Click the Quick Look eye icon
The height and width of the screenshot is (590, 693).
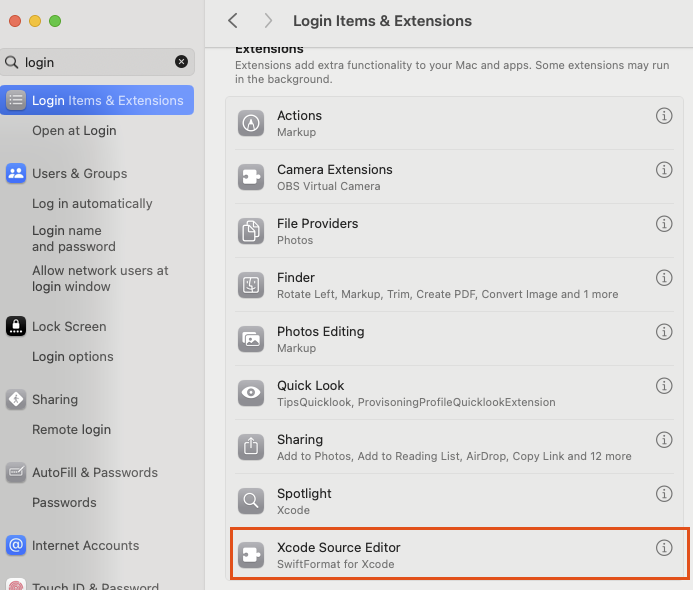[251, 393]
